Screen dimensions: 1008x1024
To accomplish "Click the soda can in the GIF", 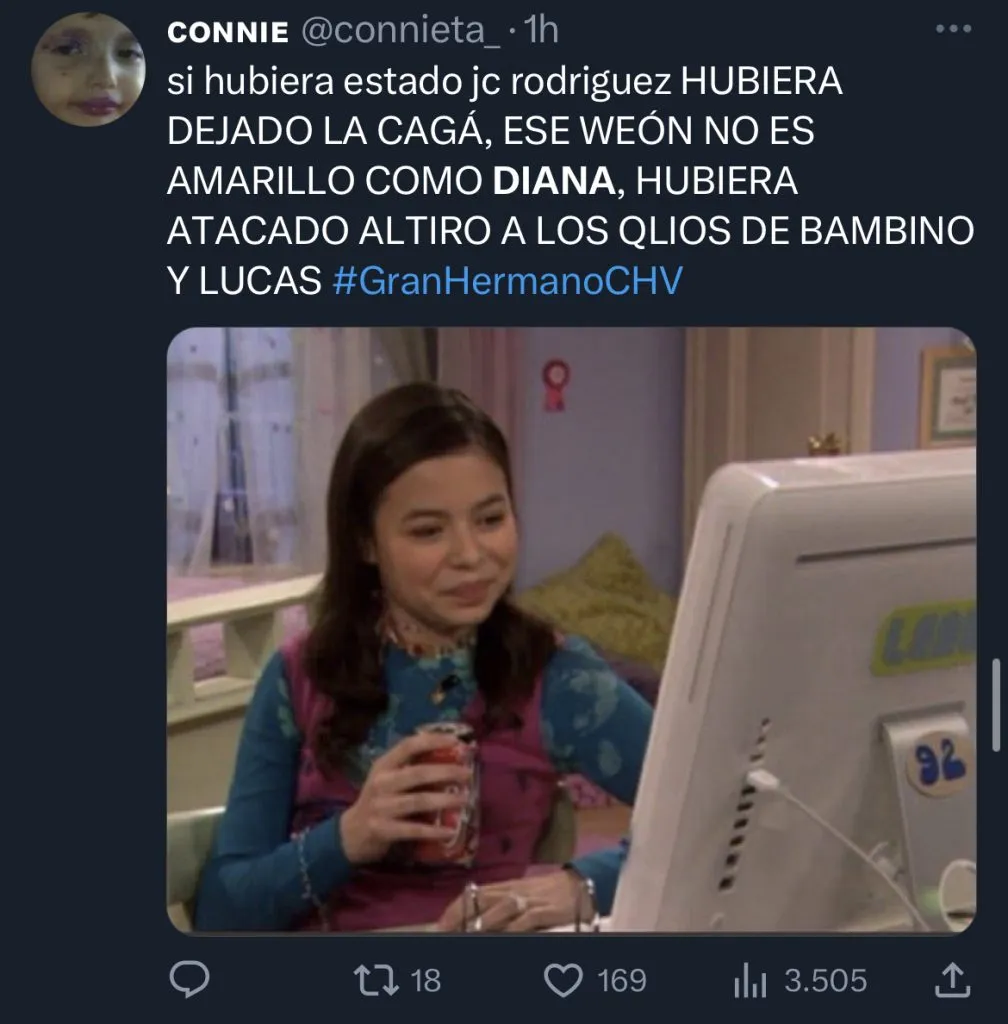I will click(450, 792).
